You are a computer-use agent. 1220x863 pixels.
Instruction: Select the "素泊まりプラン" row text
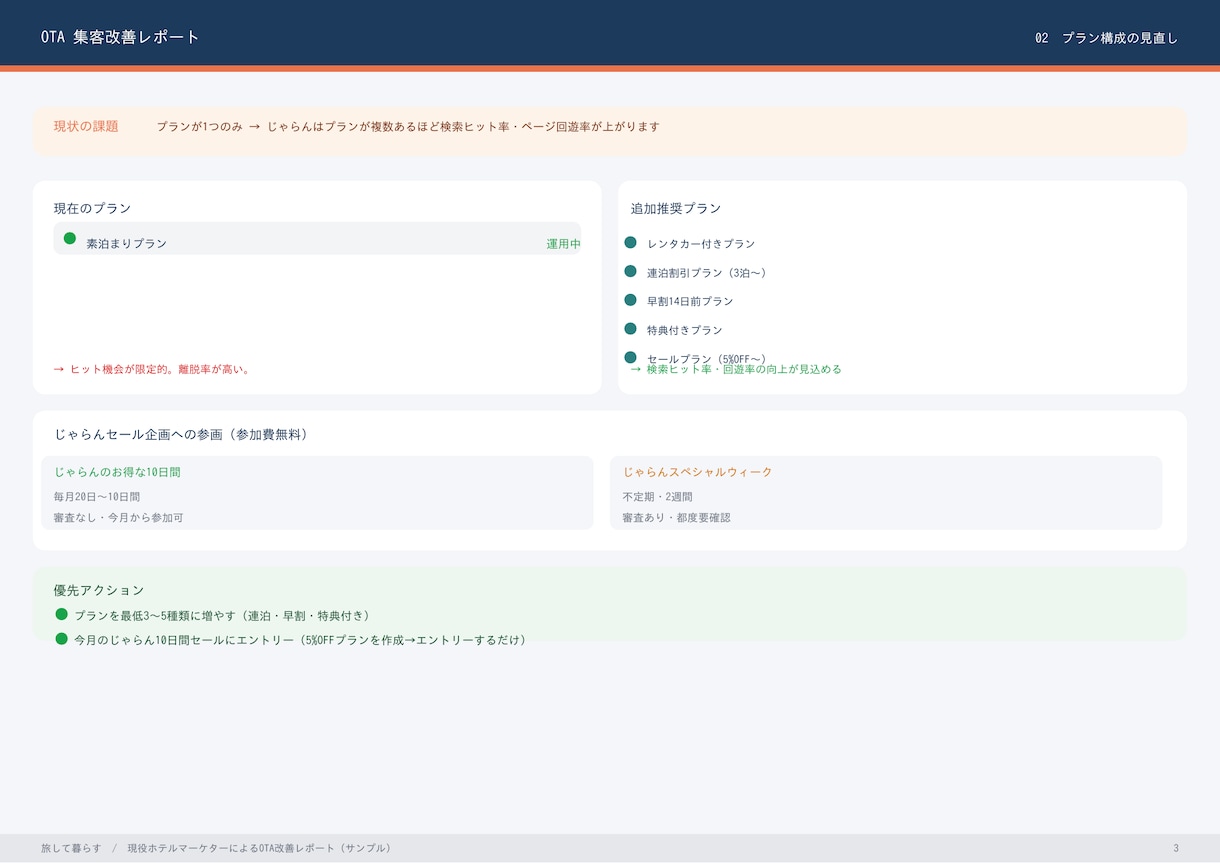pyautogui.click(x=127, y=243)
